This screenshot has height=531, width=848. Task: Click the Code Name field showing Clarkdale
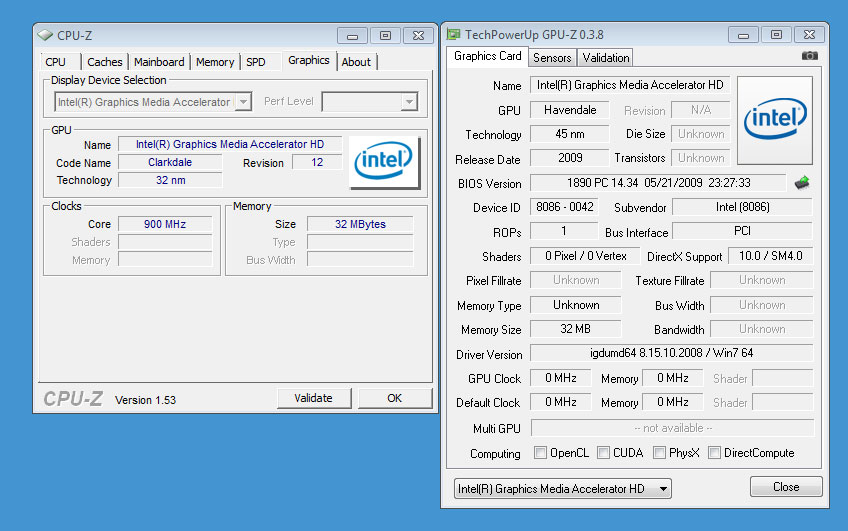tap(170, 162)
